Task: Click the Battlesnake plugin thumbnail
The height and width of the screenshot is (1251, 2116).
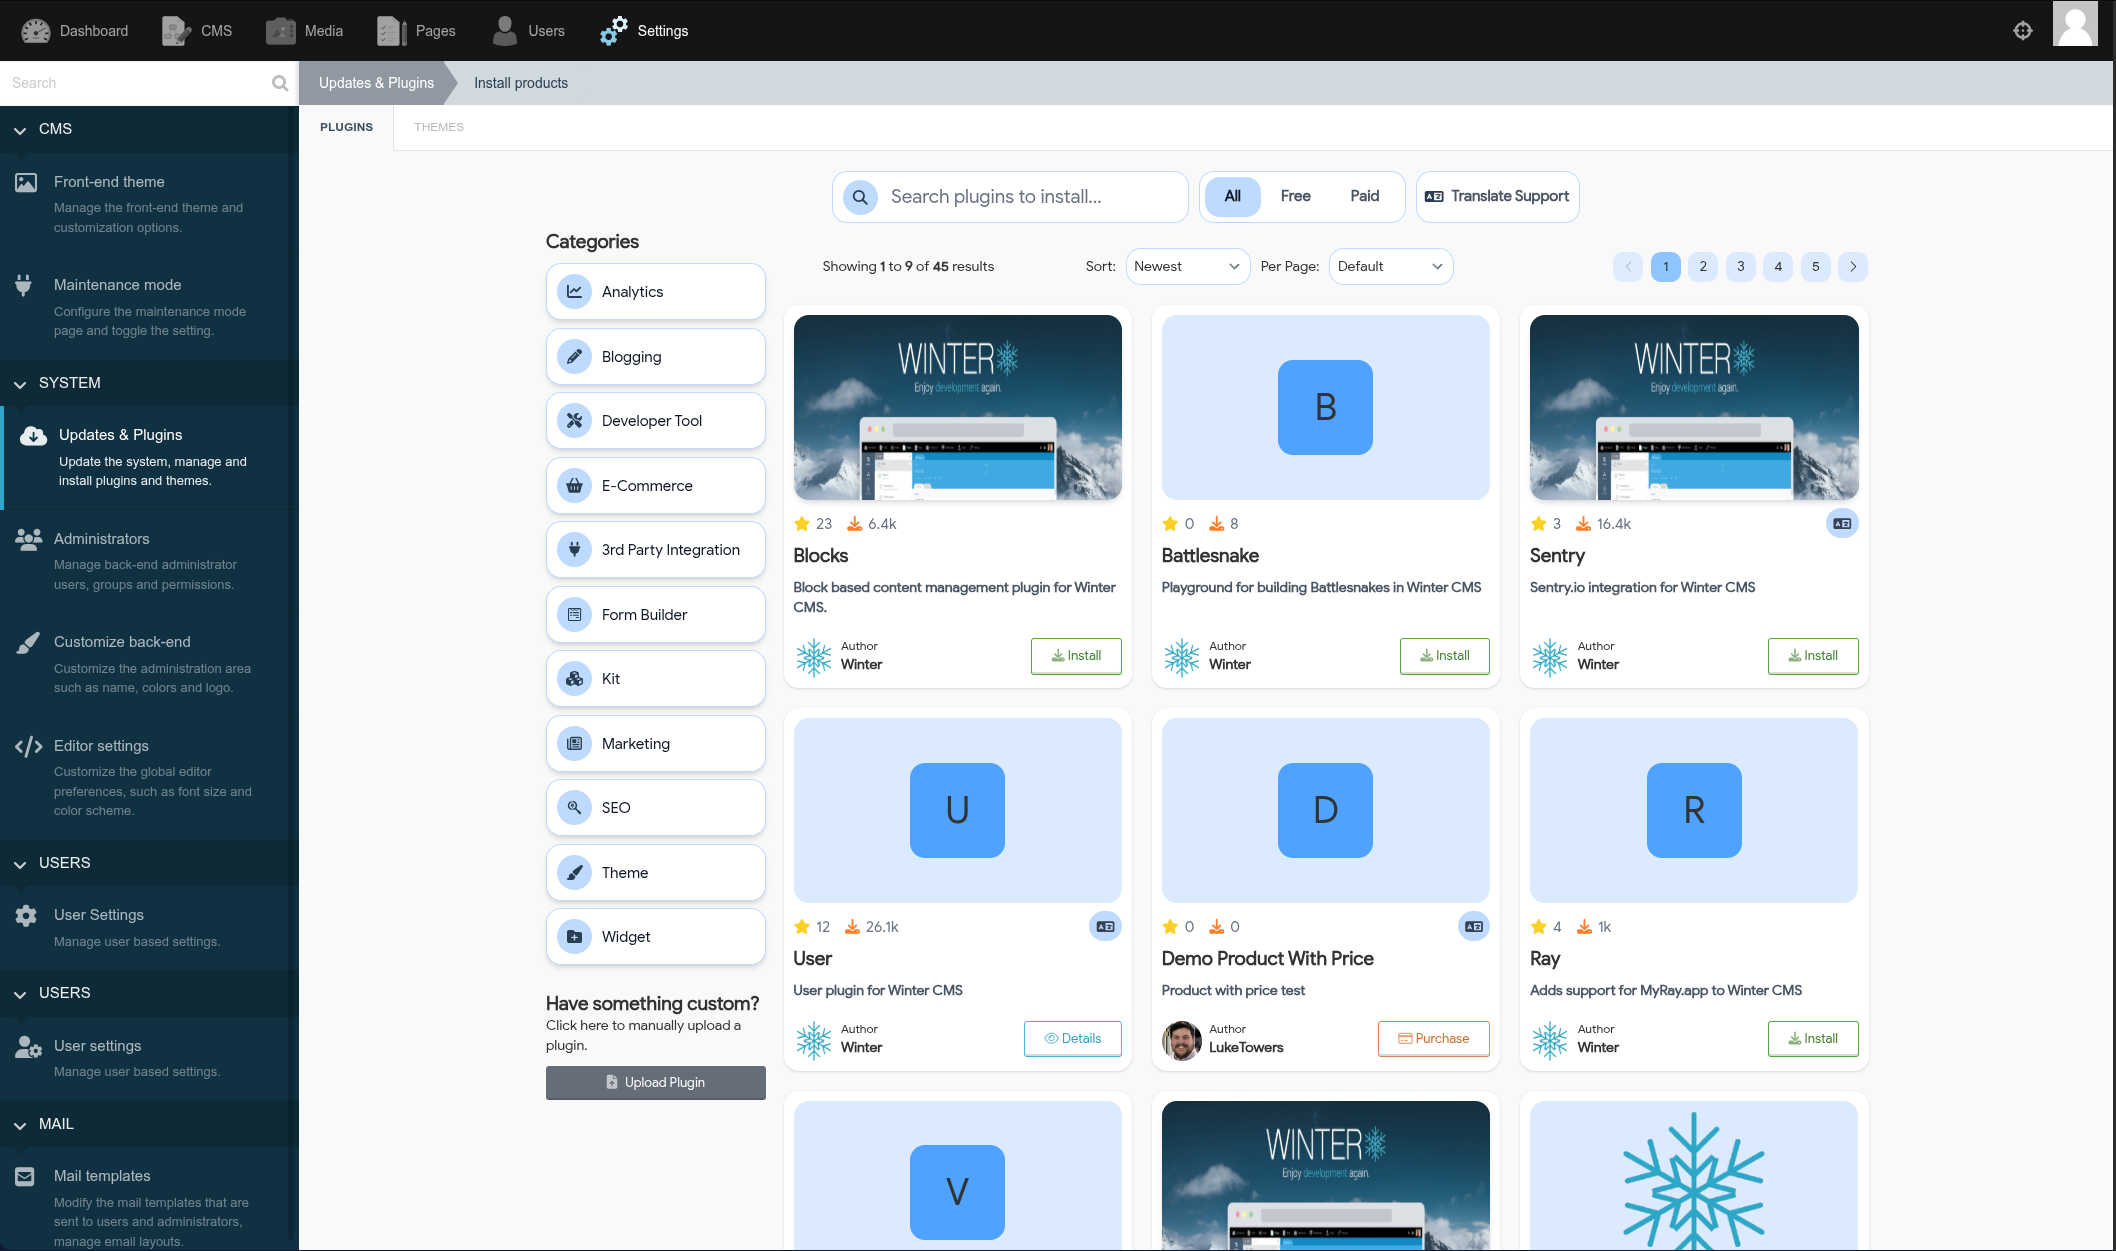Action: [1325, 407]
